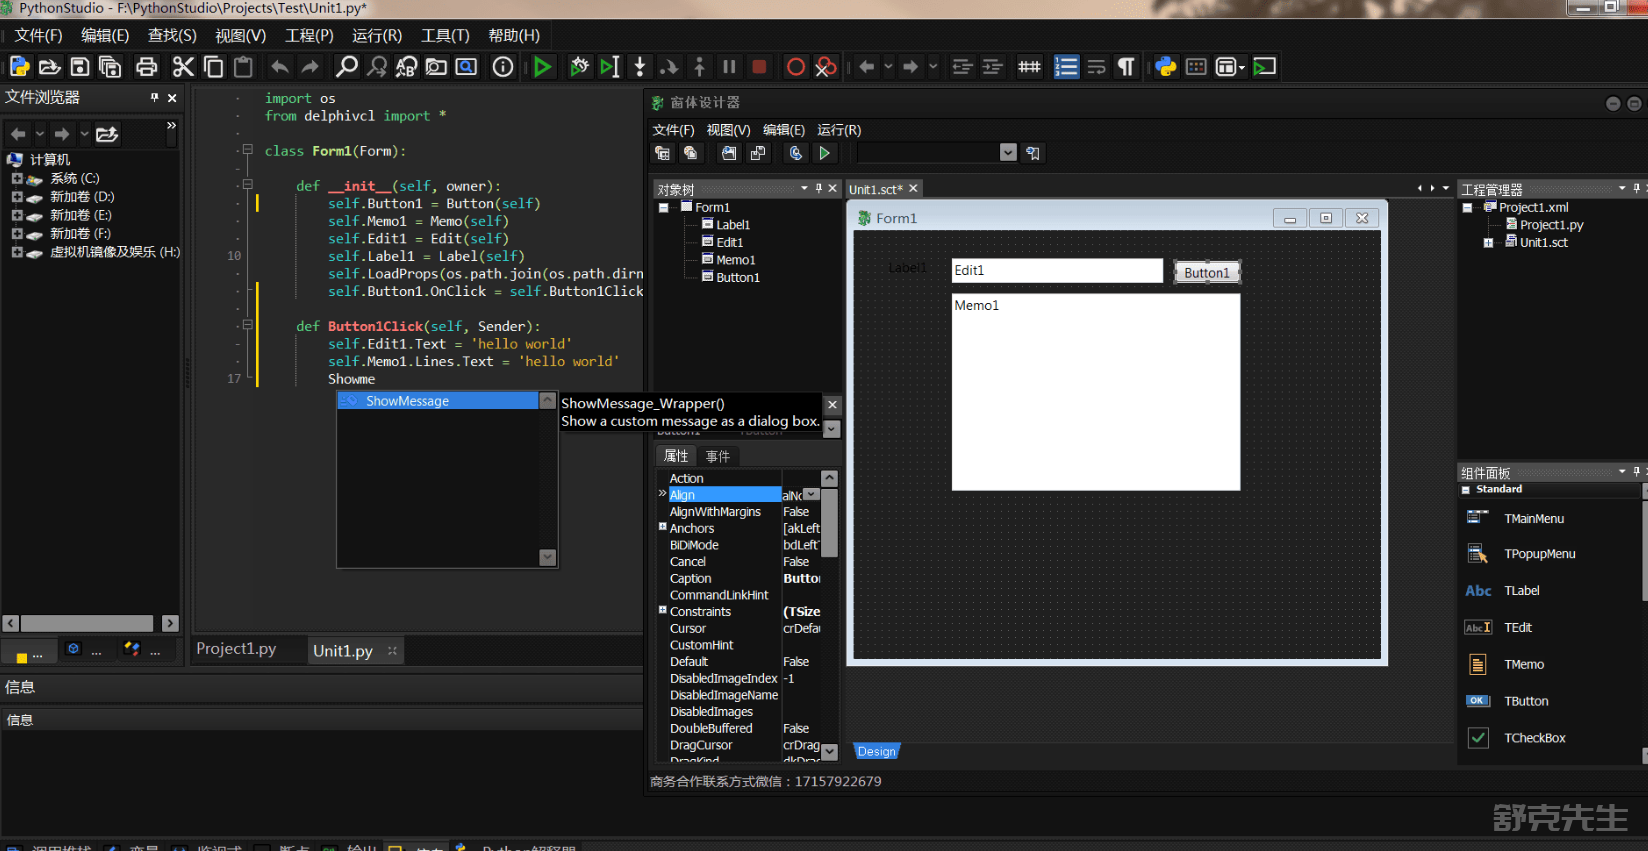Toggle line numbers display
Screen dimensions: 1648x851
1066,67
